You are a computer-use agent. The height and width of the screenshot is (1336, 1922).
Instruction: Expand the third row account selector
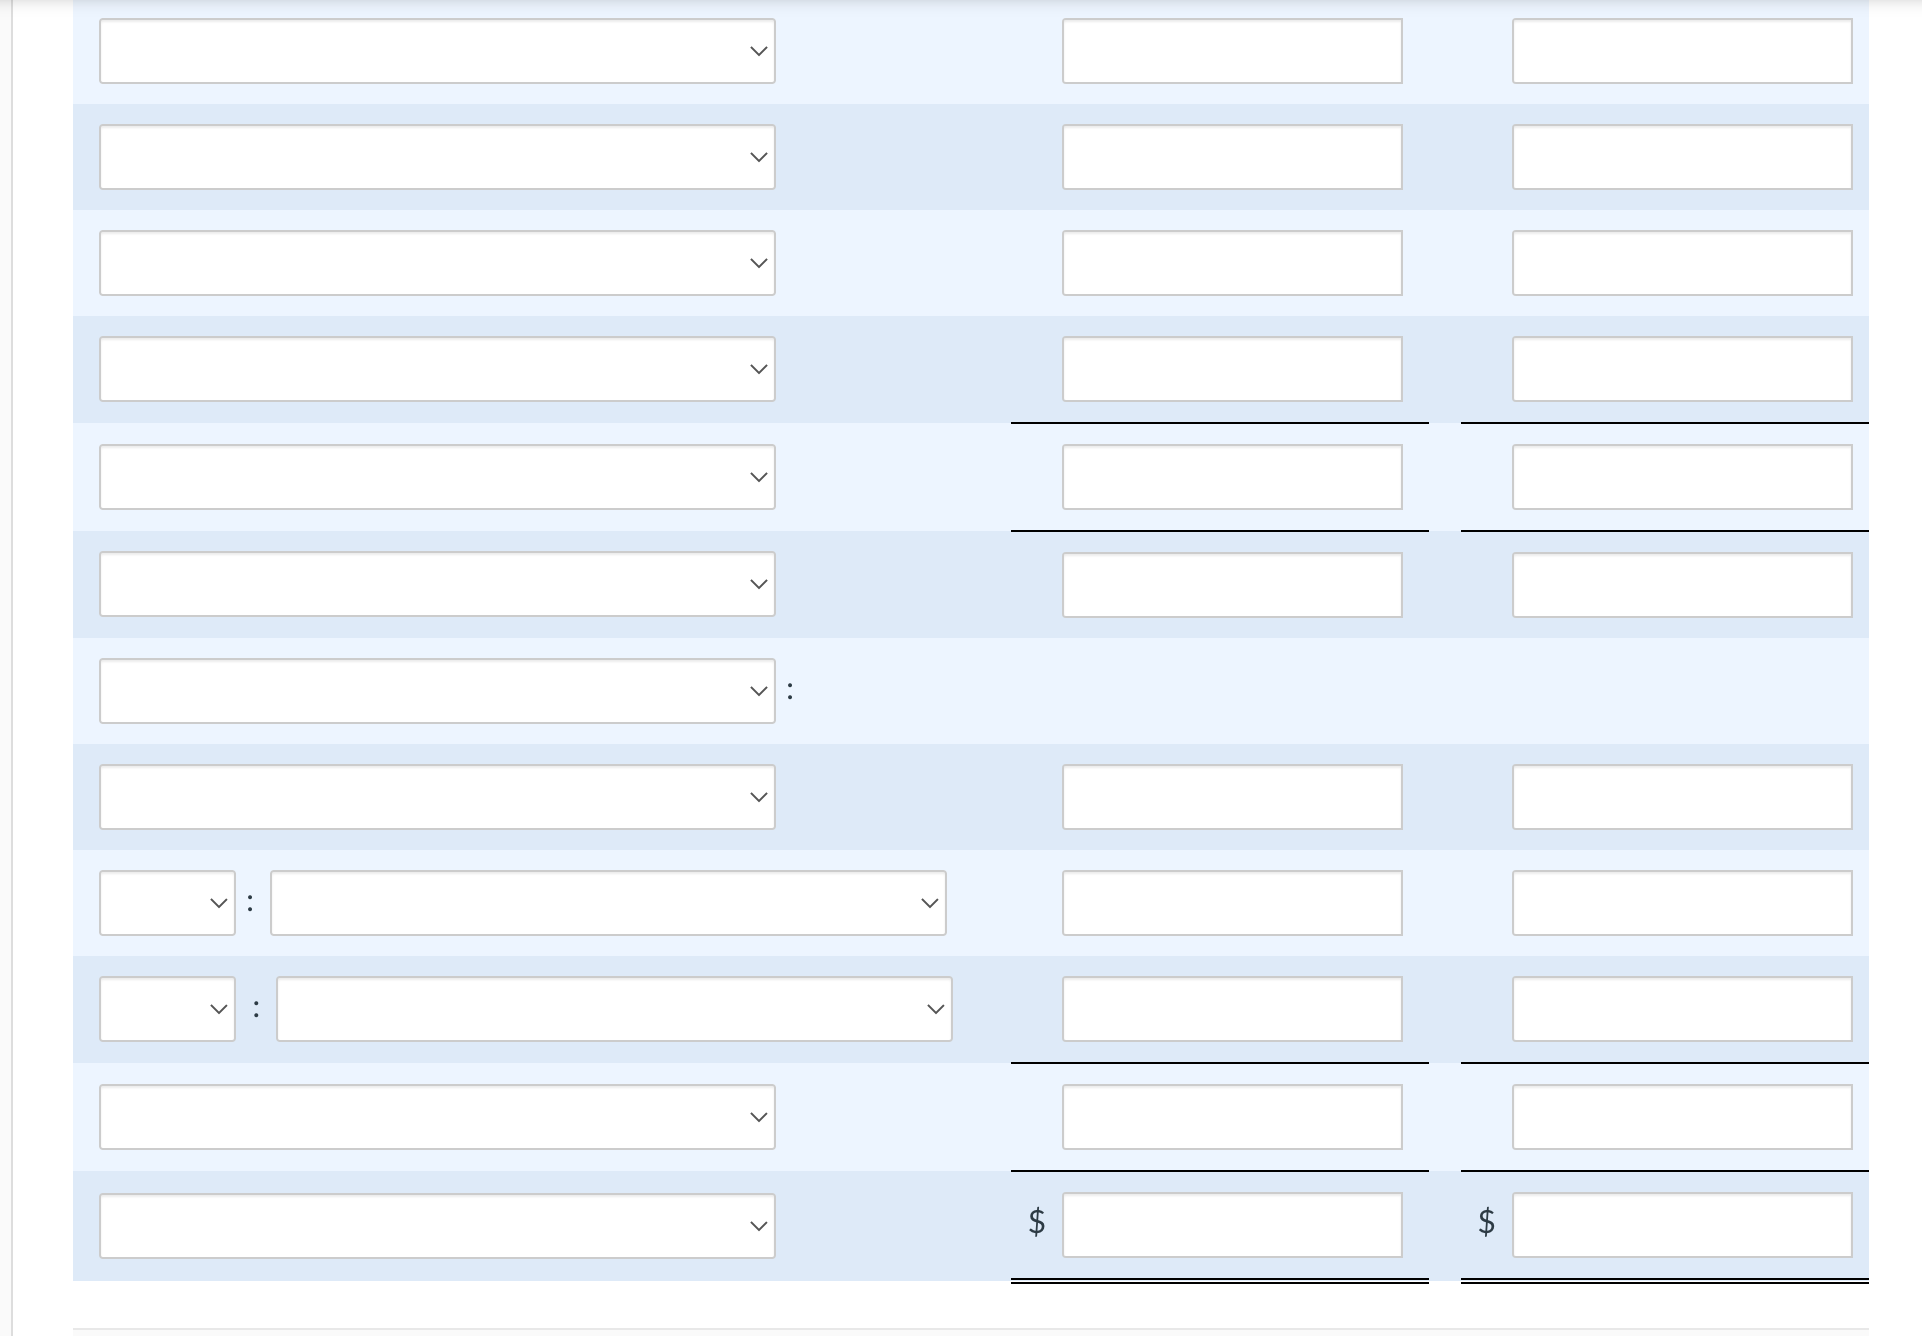tap(437, 262)
